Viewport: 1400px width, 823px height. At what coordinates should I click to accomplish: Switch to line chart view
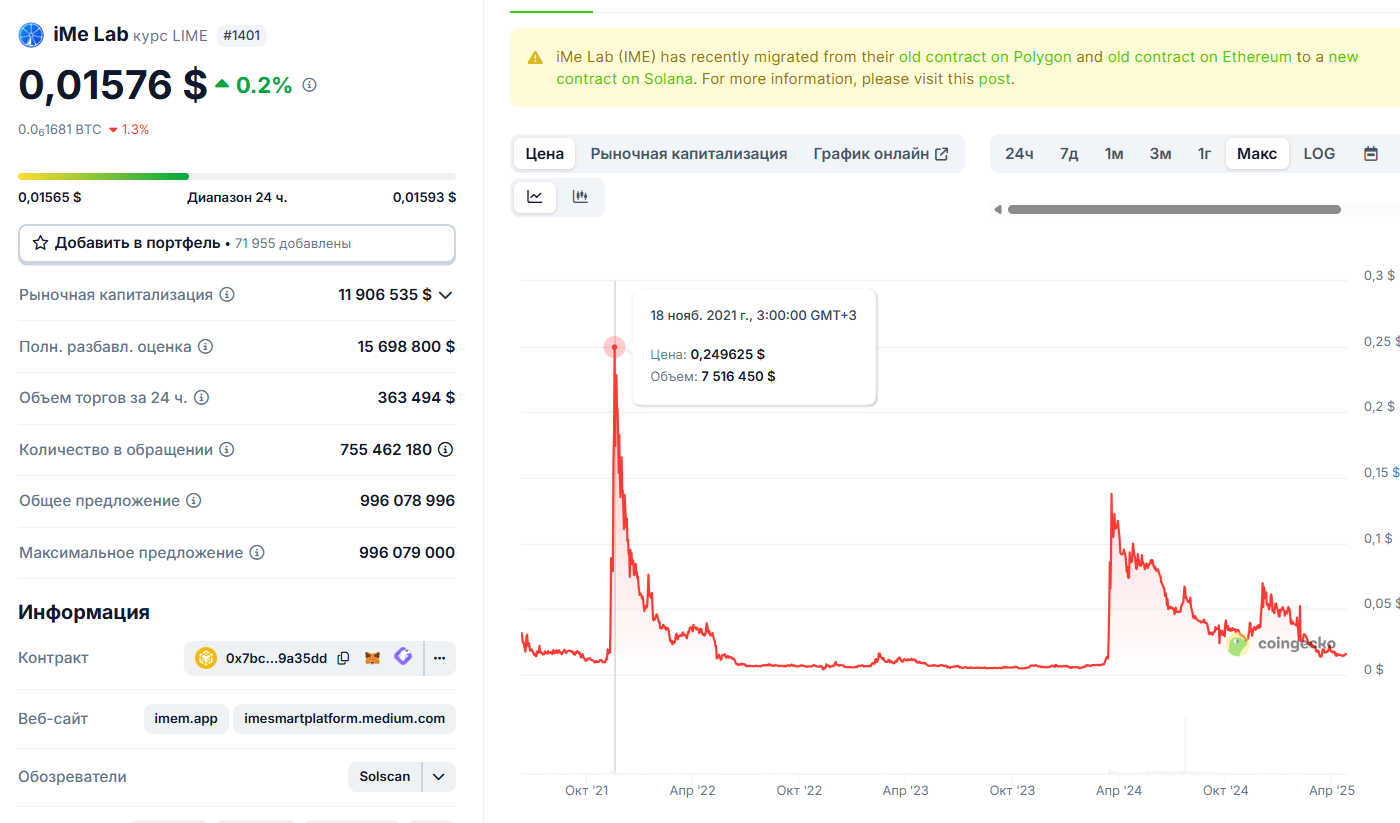coord(535,197)
